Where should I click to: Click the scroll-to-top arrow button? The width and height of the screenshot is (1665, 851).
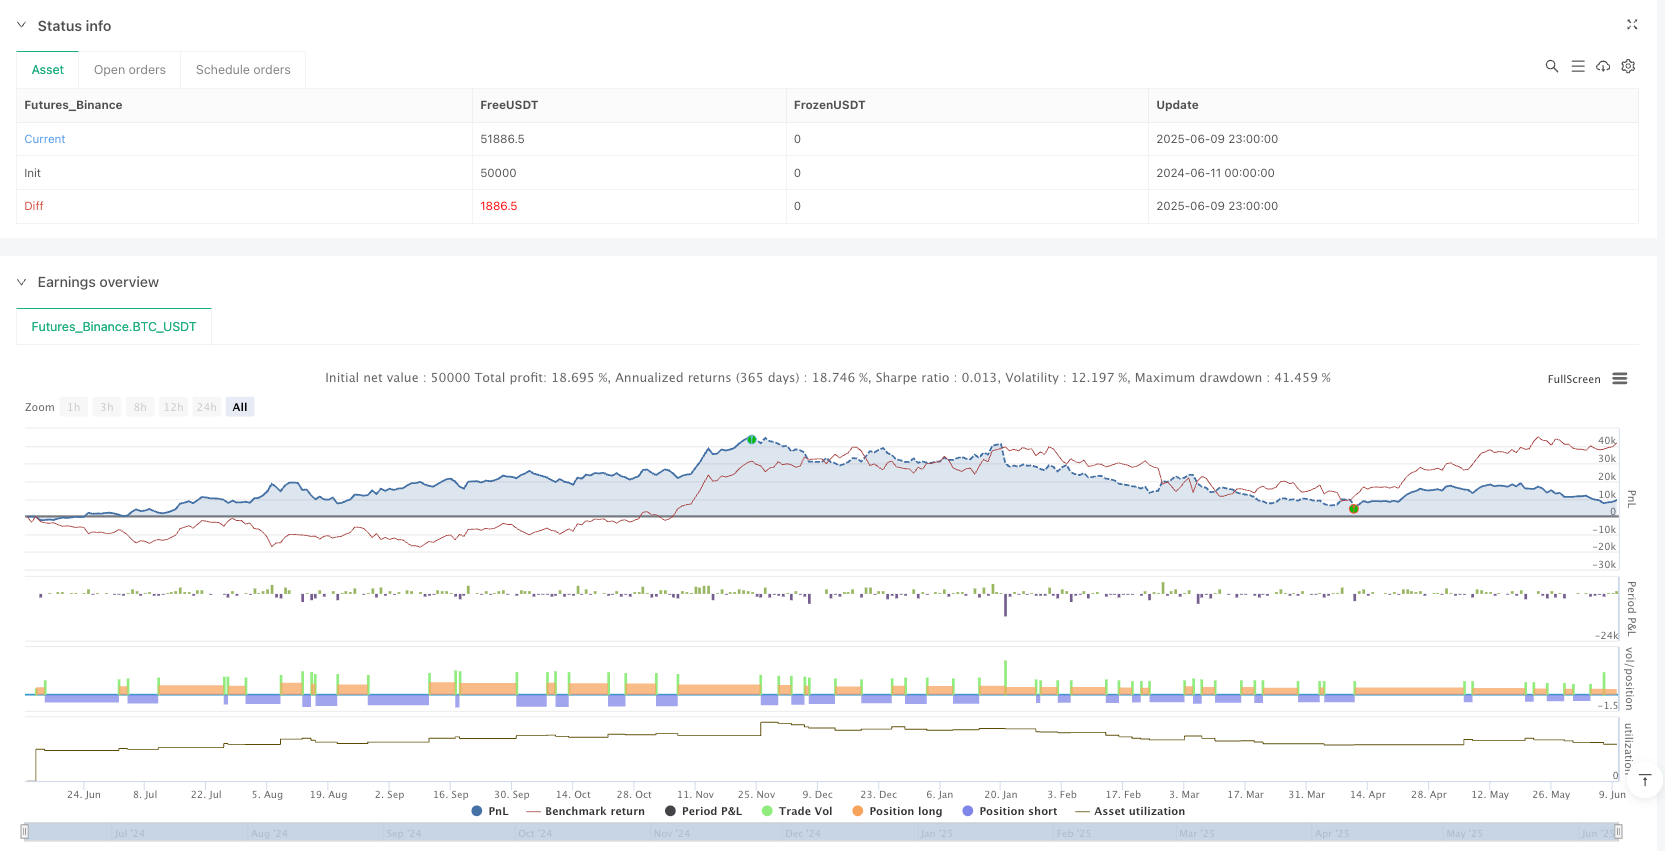[1645, 780]
